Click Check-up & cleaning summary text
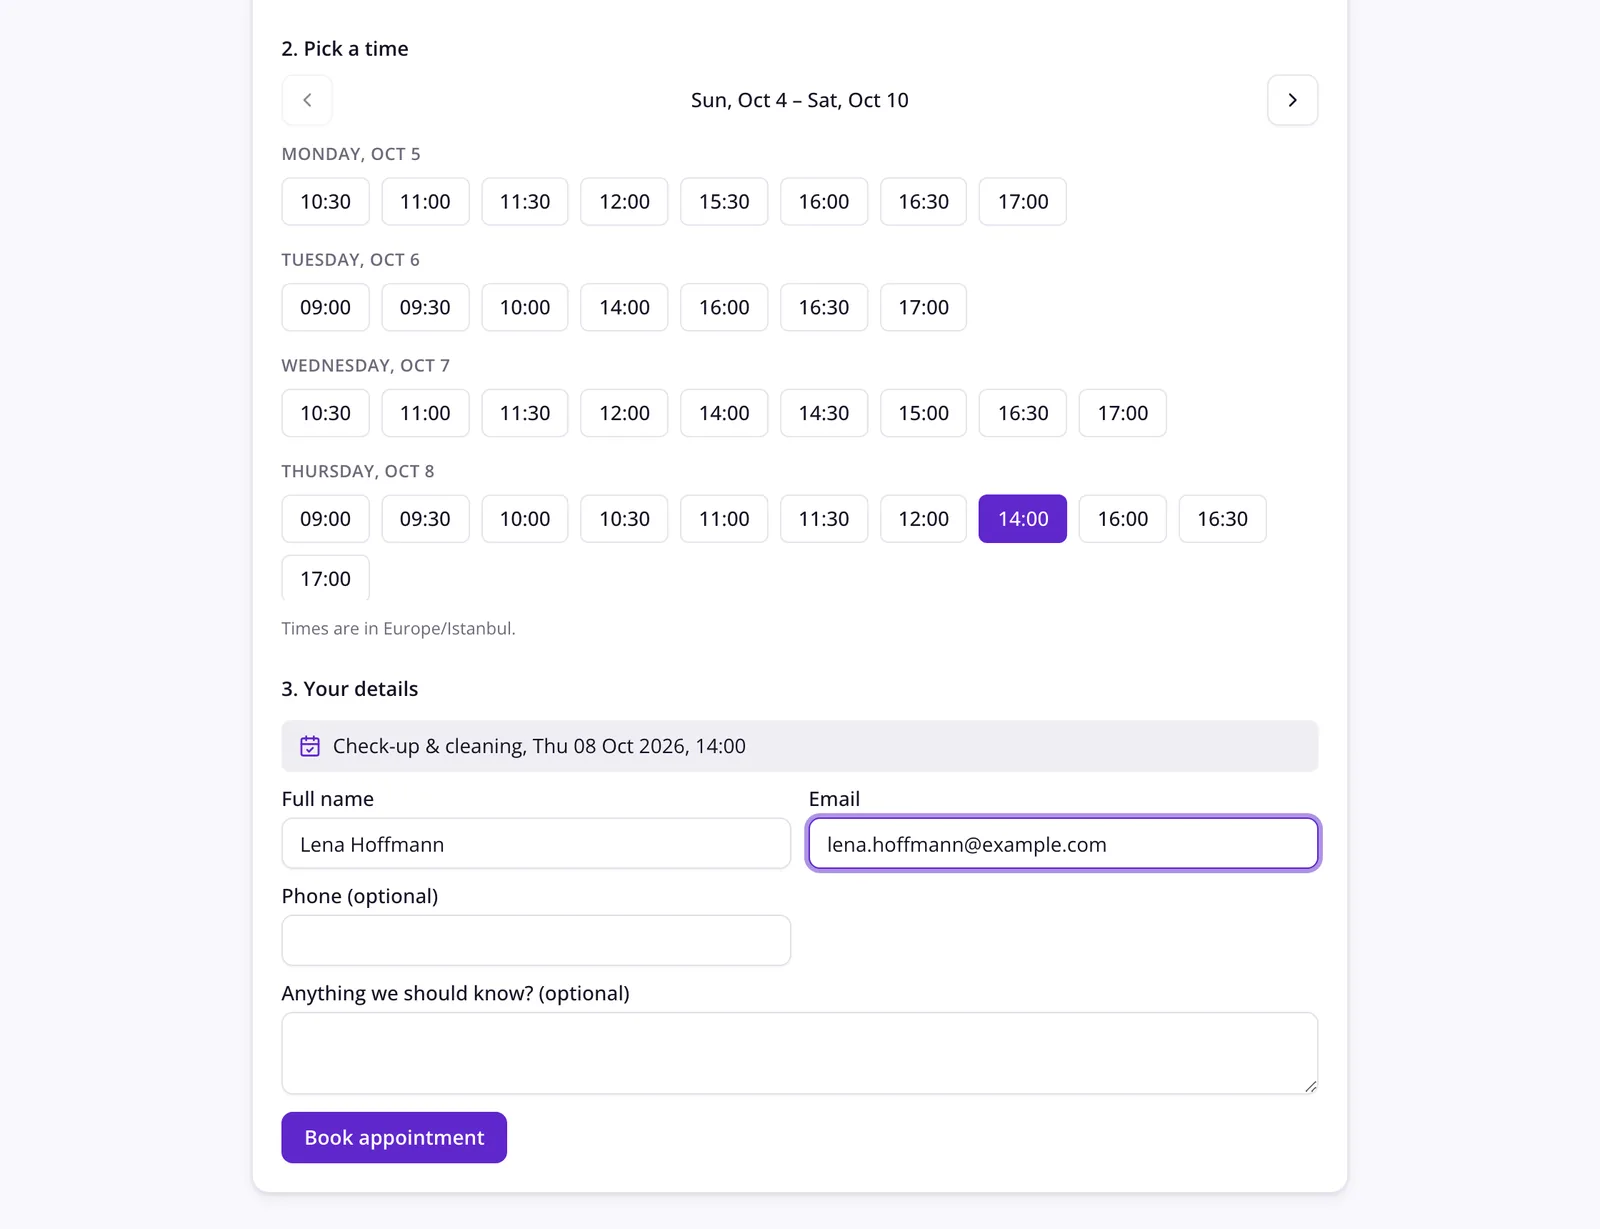The width and height of the screenshot is (1600, 1229). click(x=539, y=746)
